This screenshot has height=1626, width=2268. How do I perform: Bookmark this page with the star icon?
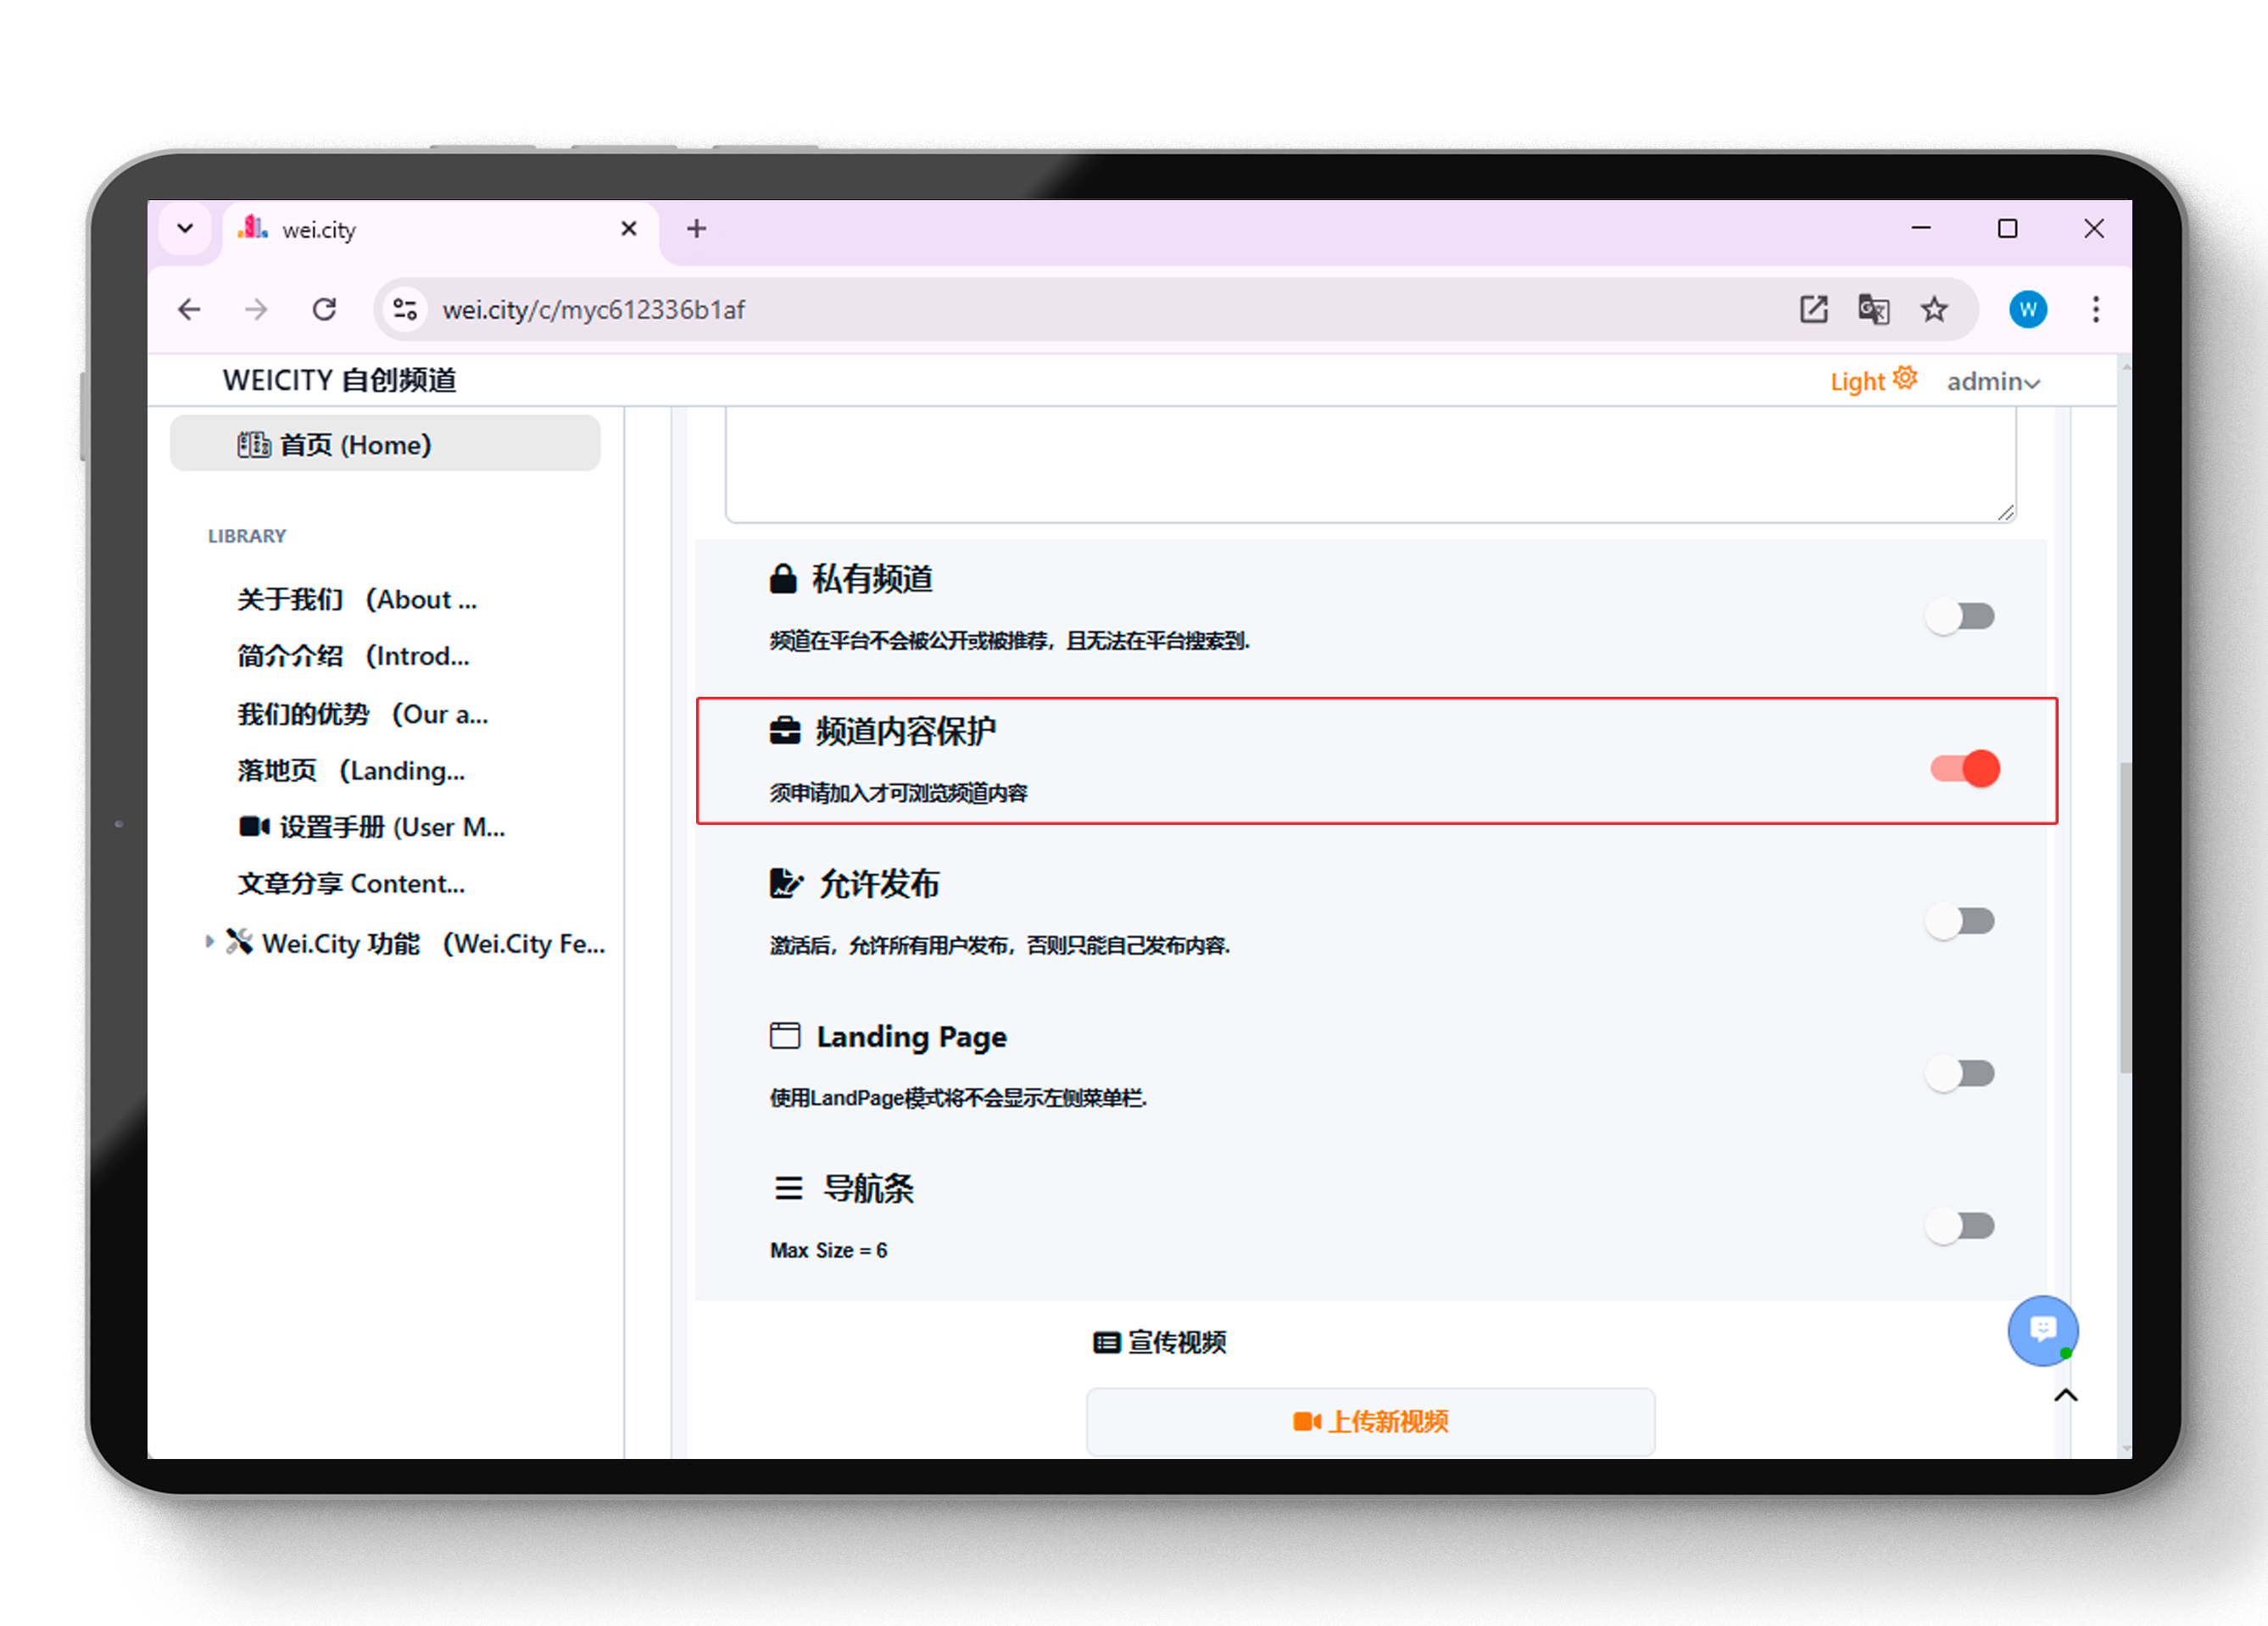point(1934,309)
